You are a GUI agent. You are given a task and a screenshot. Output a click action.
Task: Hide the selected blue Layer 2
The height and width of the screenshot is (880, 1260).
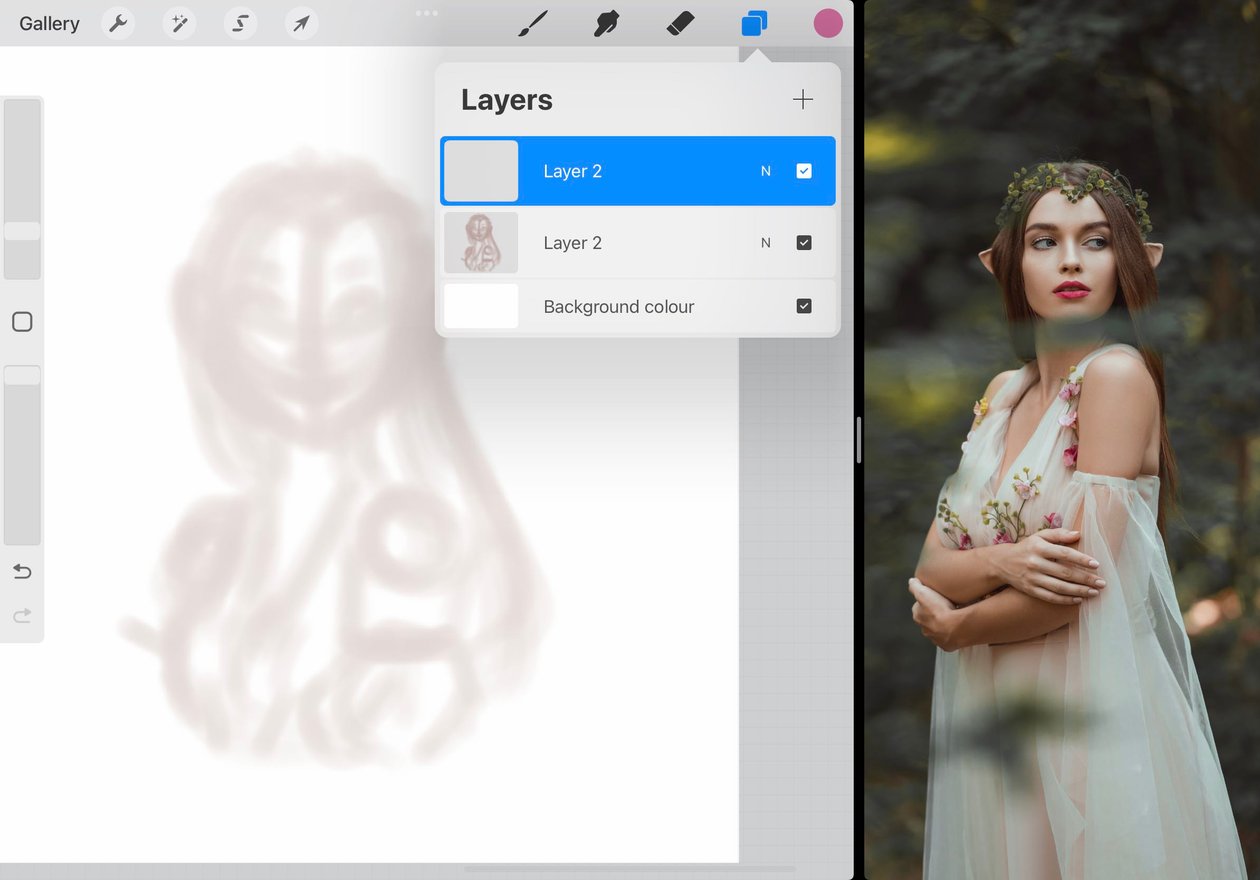pos(804,171)
